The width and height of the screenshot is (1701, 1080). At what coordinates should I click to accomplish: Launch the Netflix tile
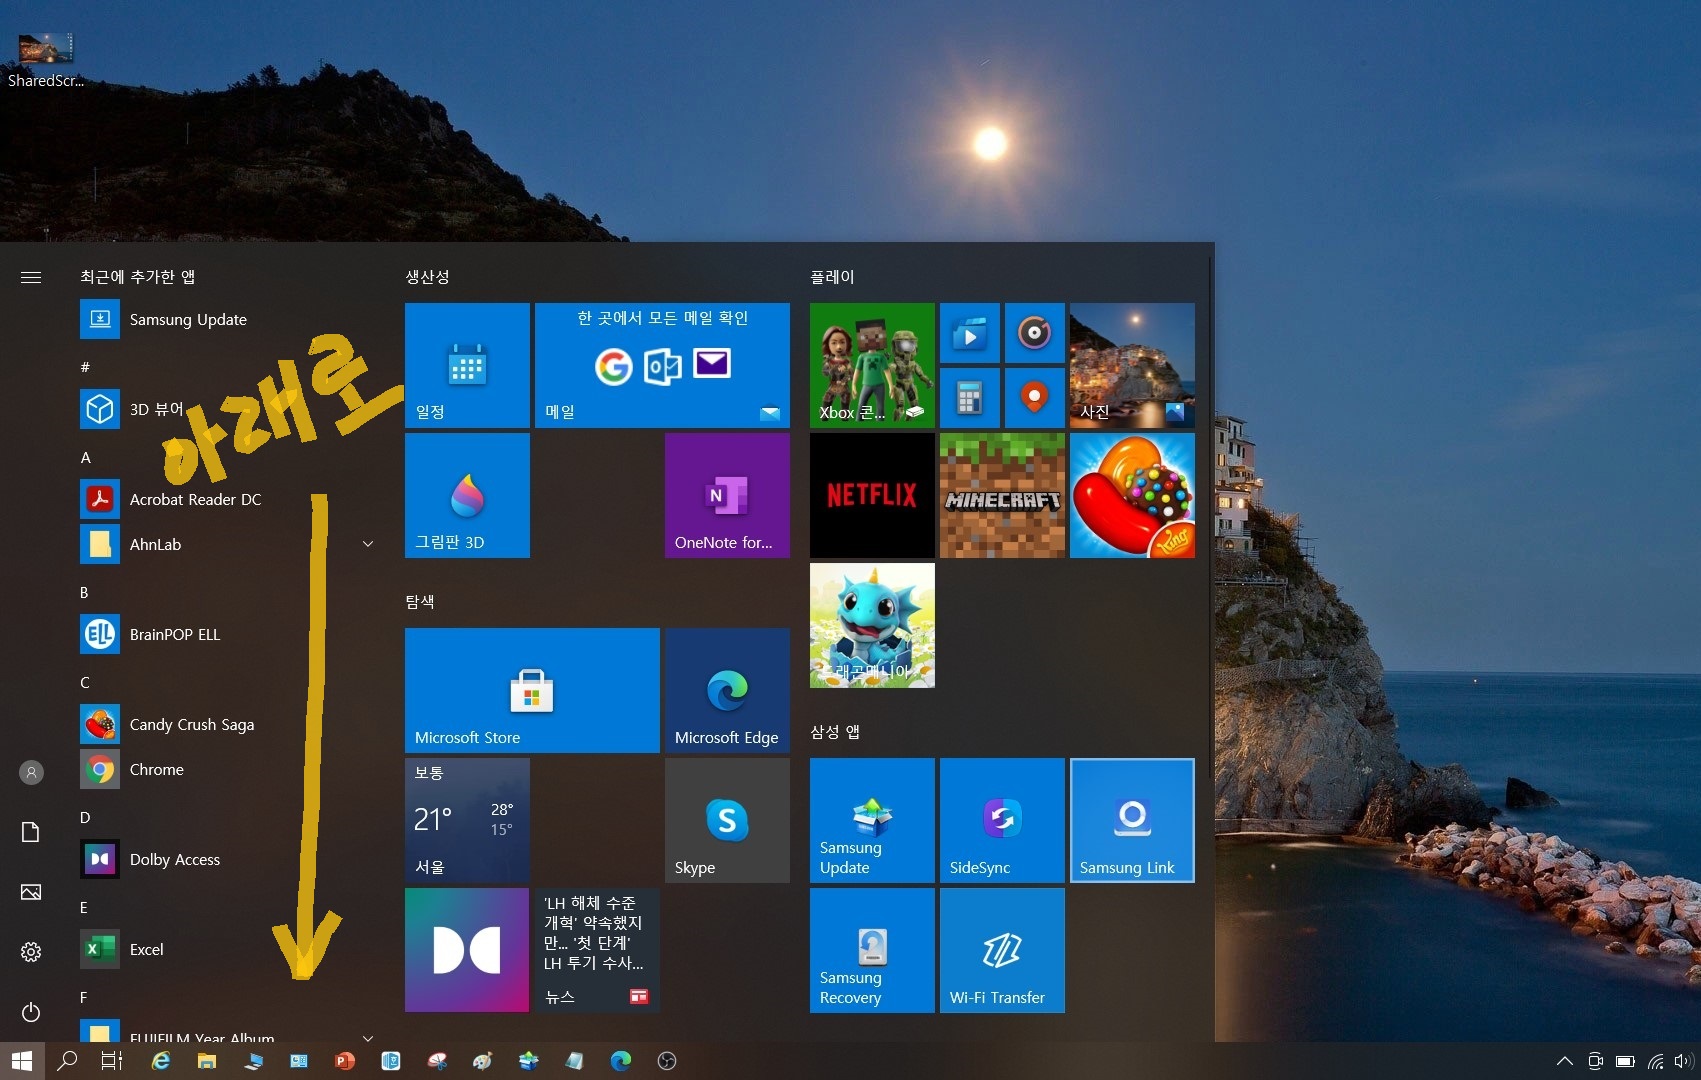pyautogui.click(x=872, y=495)
